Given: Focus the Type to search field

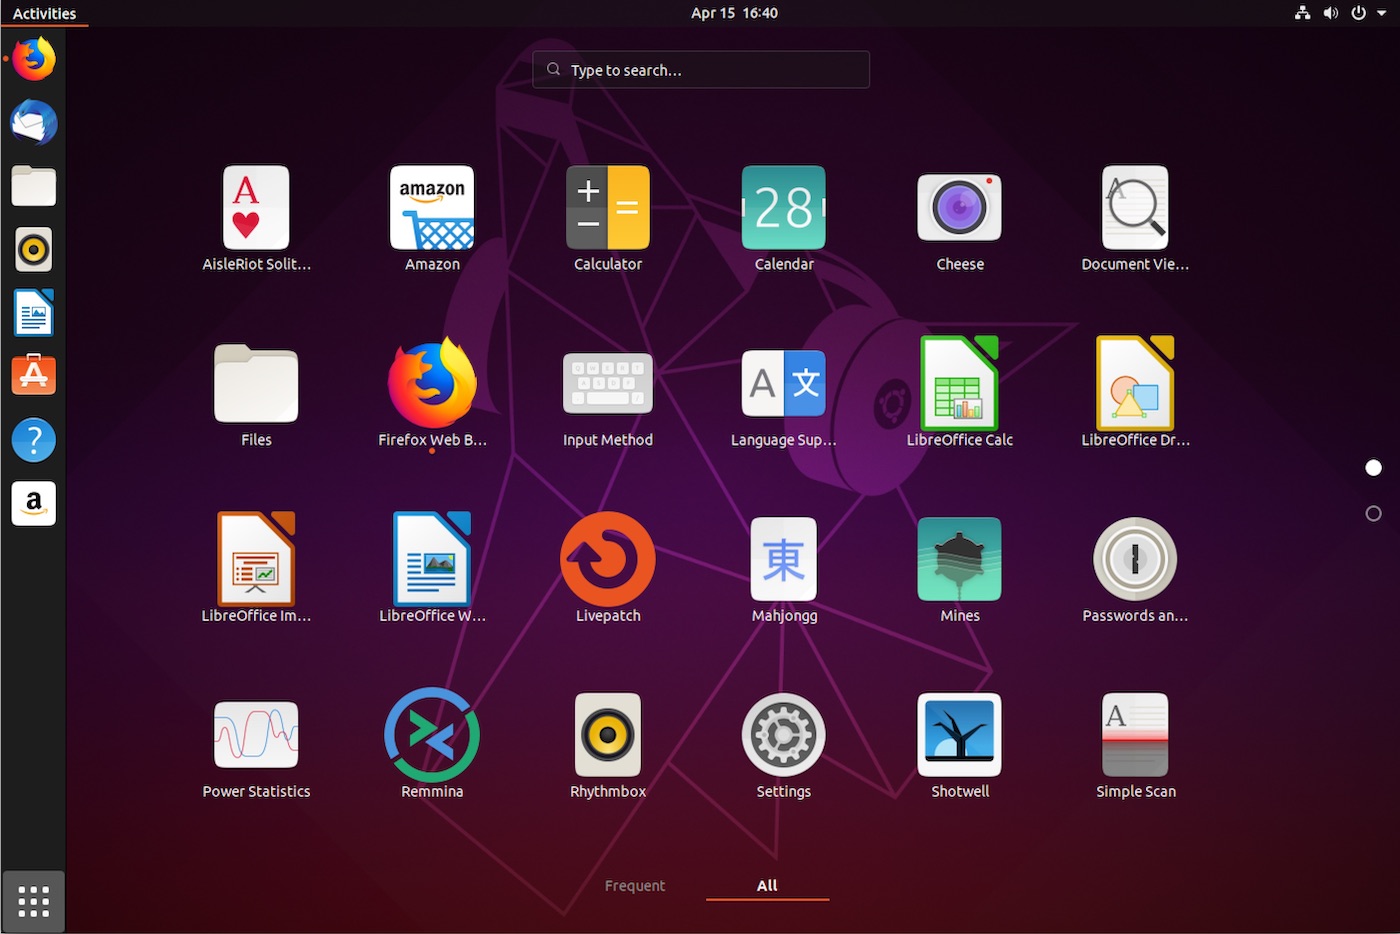Looking at the screenshot, I should pos(700,70).
